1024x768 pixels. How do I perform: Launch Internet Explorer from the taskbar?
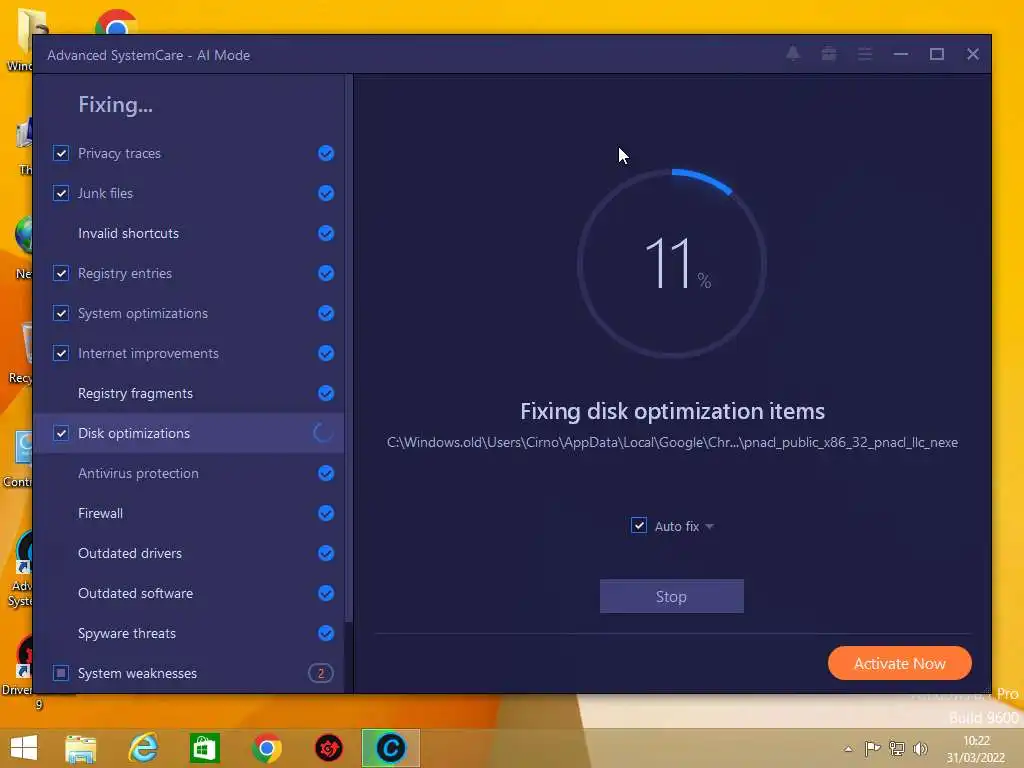pos(144,748)
